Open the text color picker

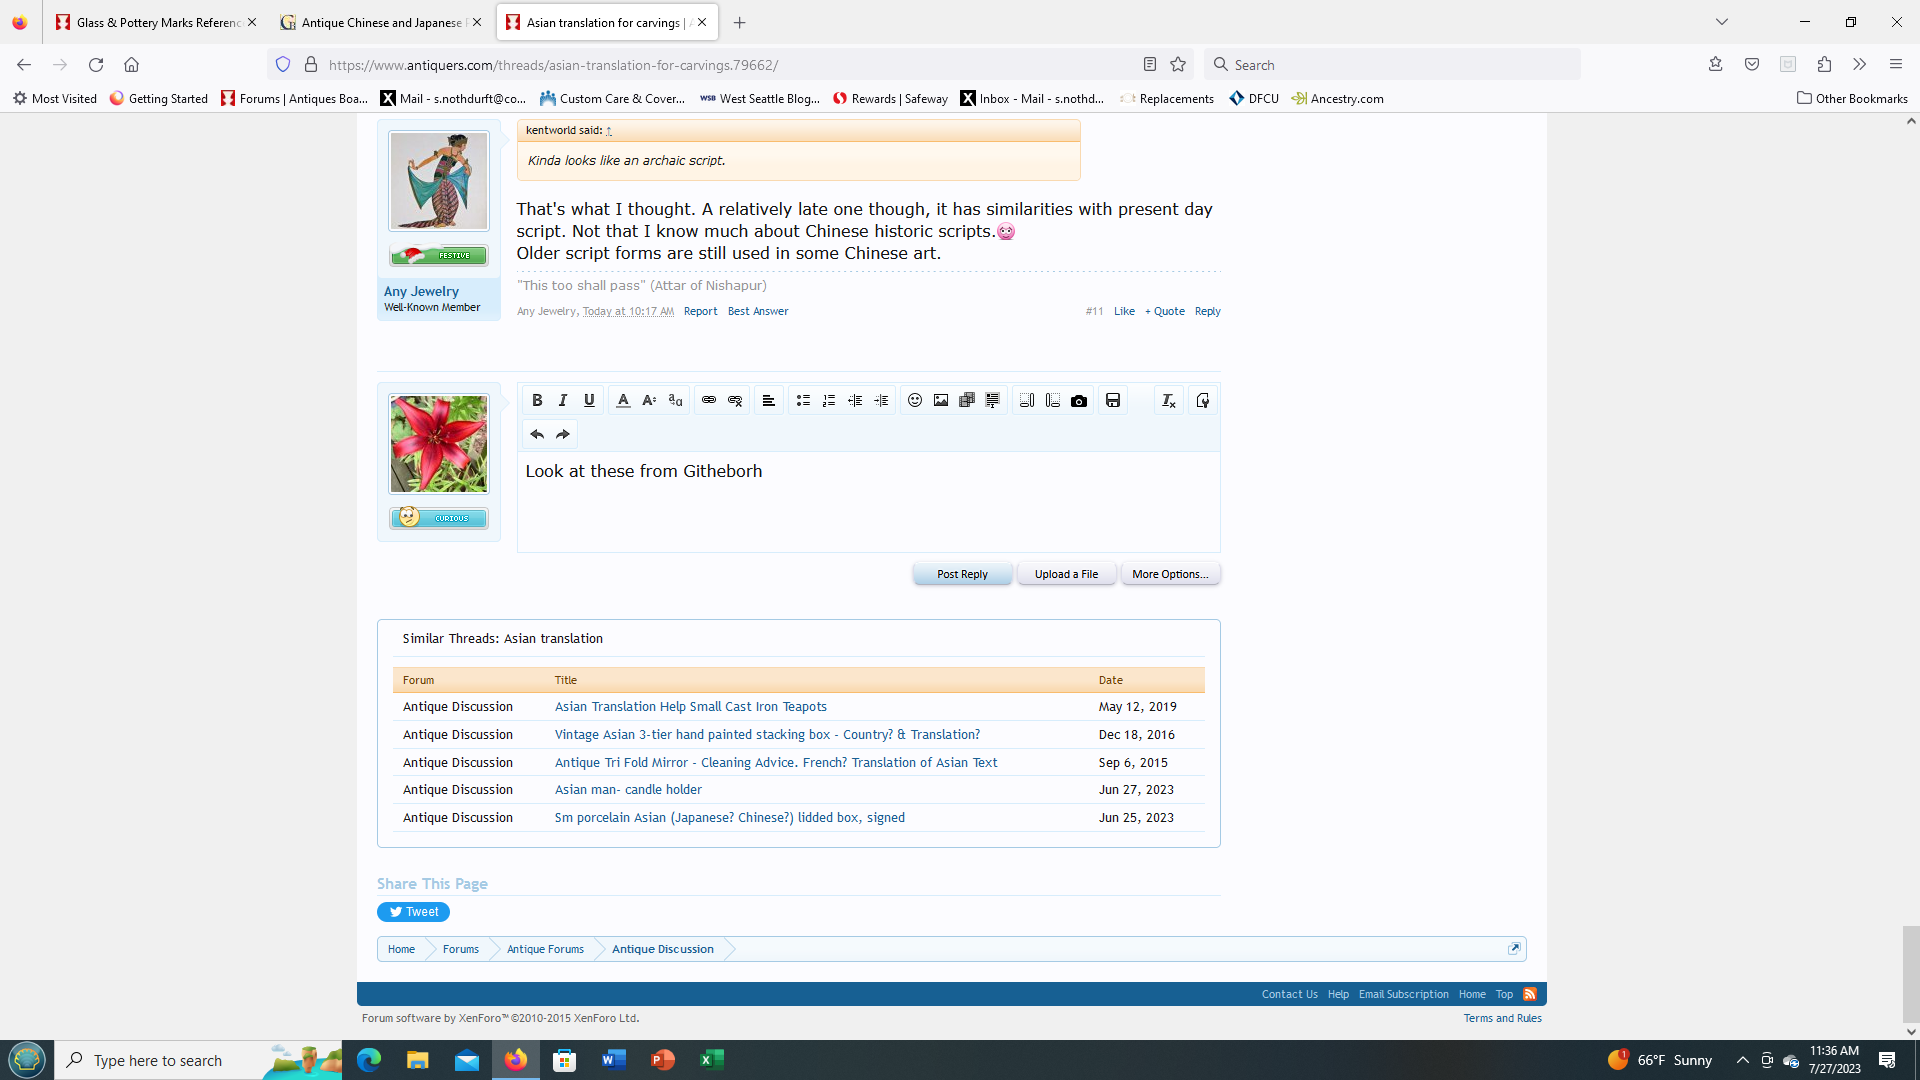pyautogui.click(x=623, y=400)
